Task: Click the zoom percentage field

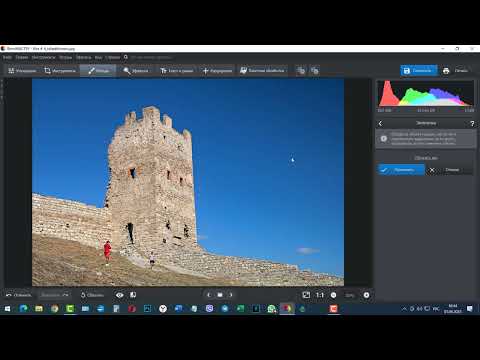Action: click(x=349, y=295)
